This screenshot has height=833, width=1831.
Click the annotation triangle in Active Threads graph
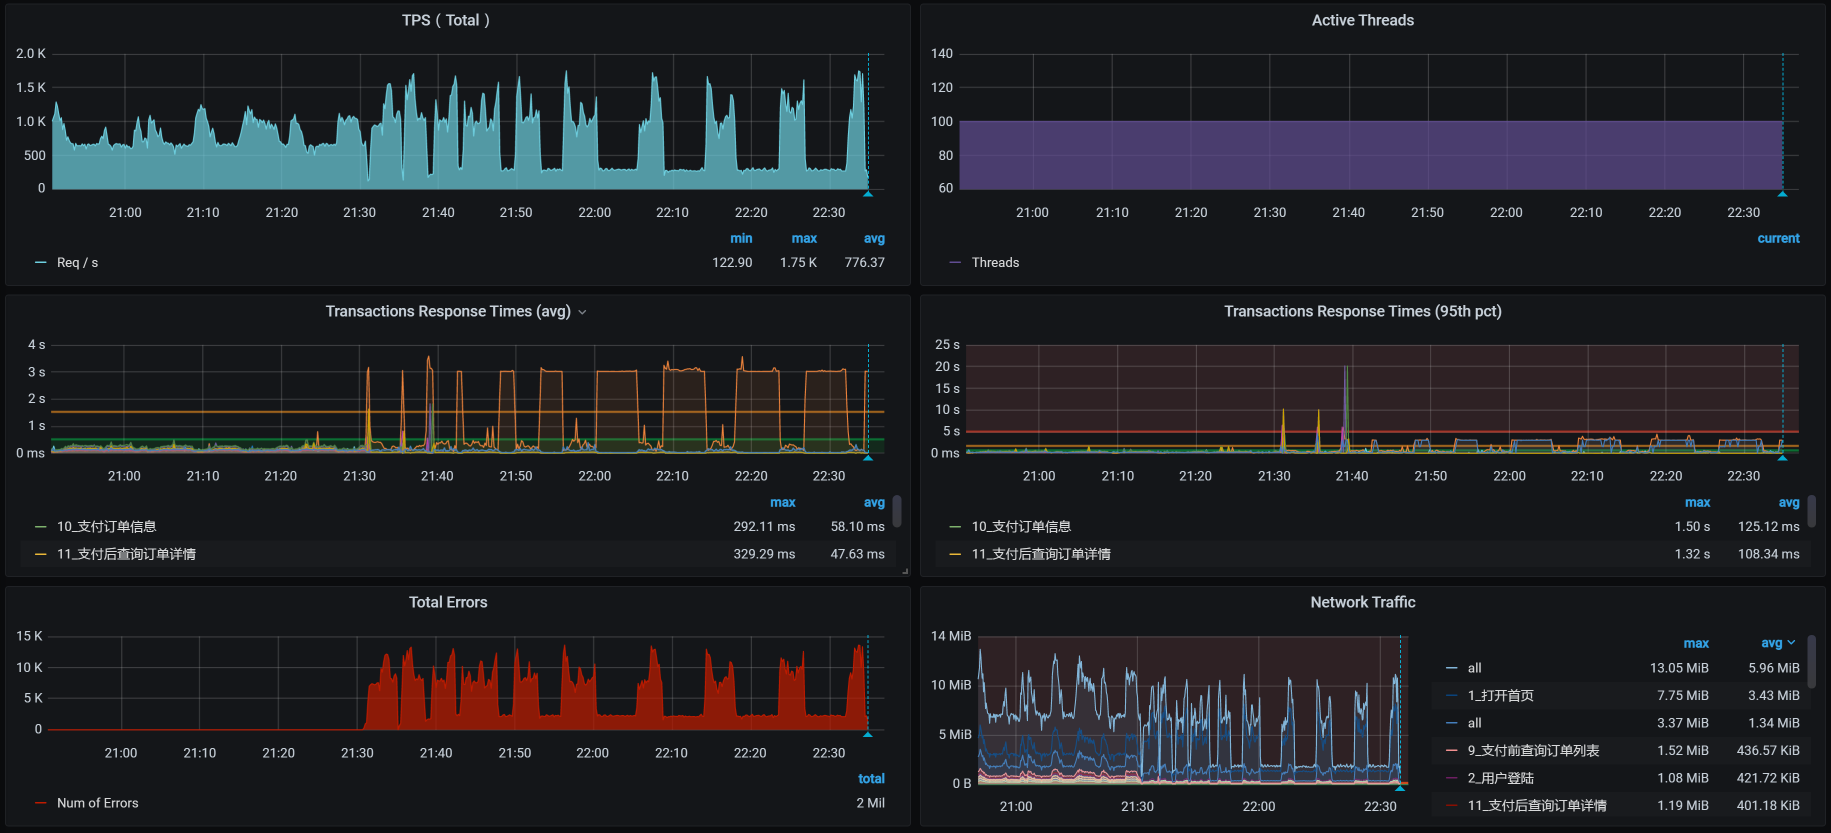pyautogui.click(x=1782, y=194)
